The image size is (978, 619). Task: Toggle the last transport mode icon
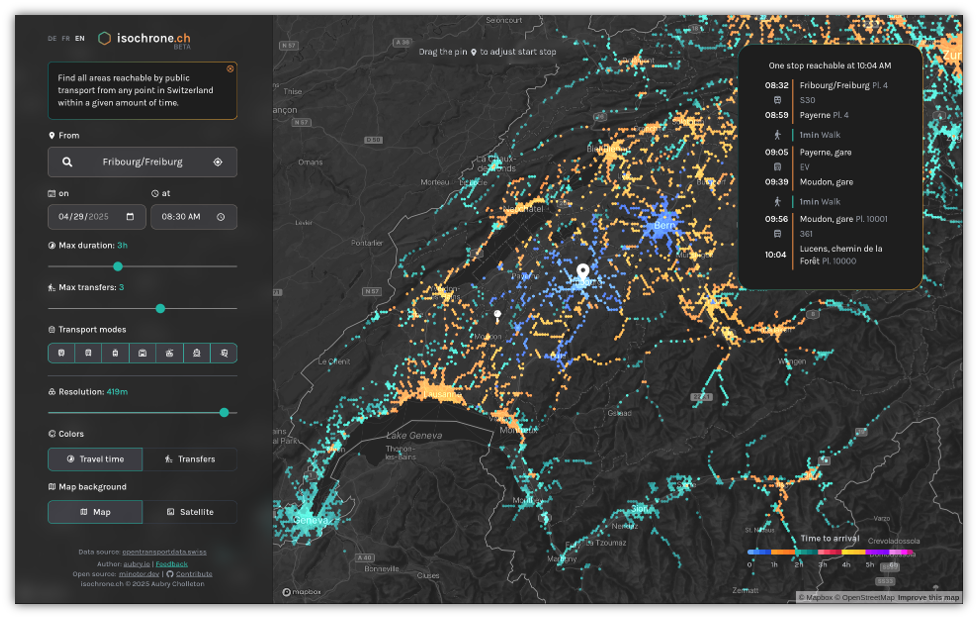coord(224,353)
